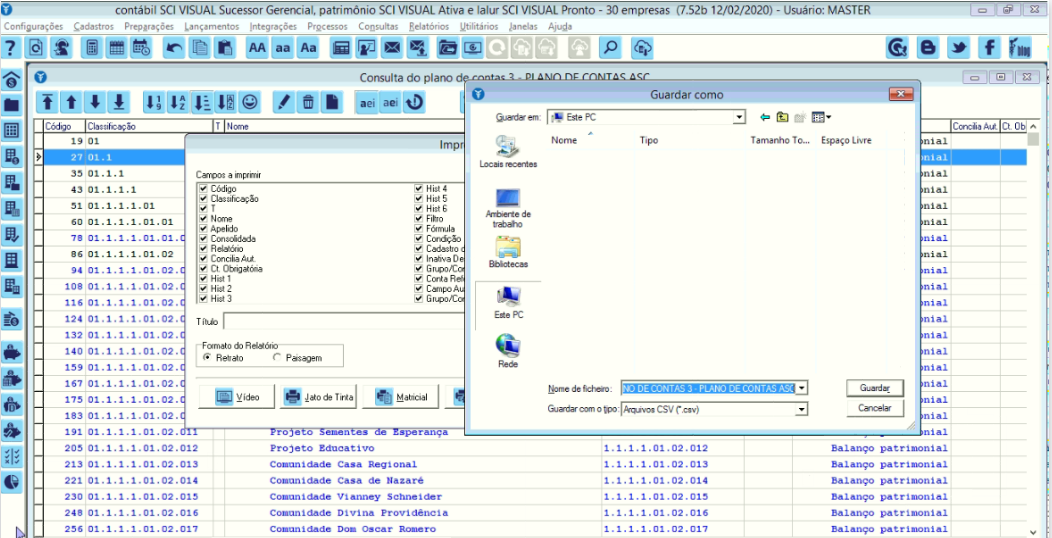Expand the 'Nome de ficheiro' dropdown arrow
Viewport: 1052px width, 538px height.
click(x=801, y=388)
